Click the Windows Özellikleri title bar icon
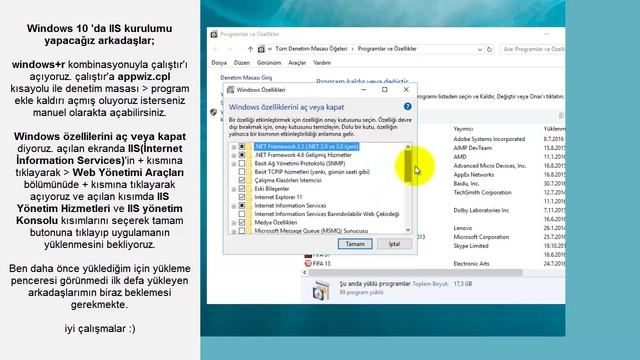Screen dimensions: 640x360 coord(231,90)
